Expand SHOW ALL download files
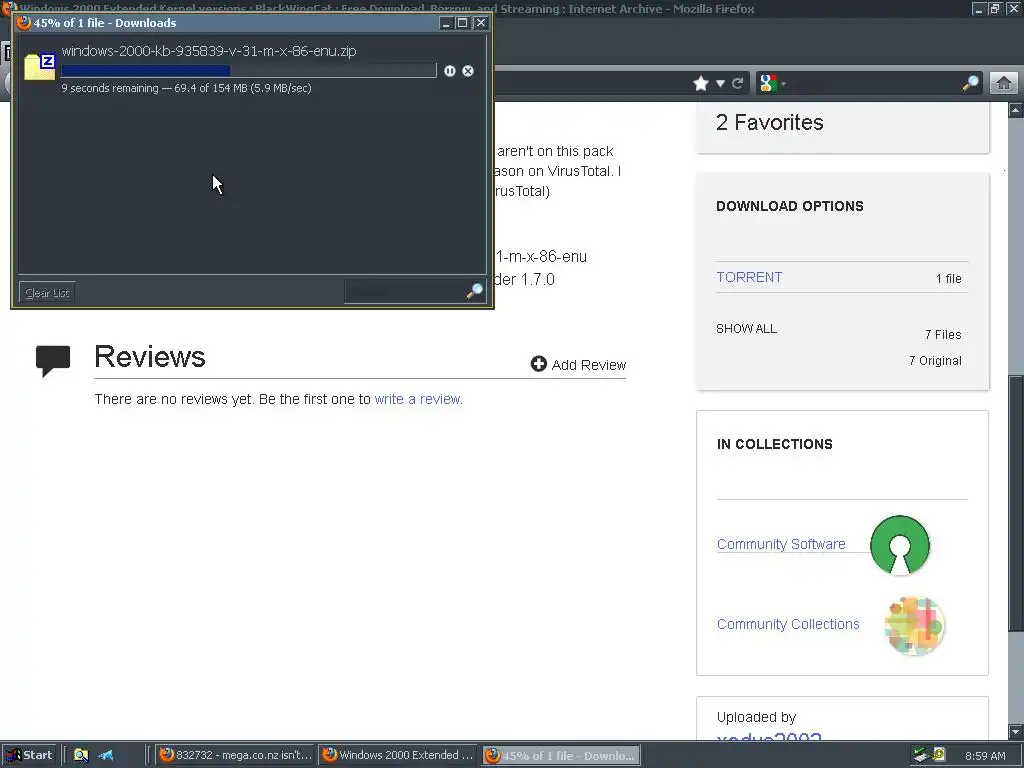This screenshot has height=768, width=1024. [x=746, y=328]
